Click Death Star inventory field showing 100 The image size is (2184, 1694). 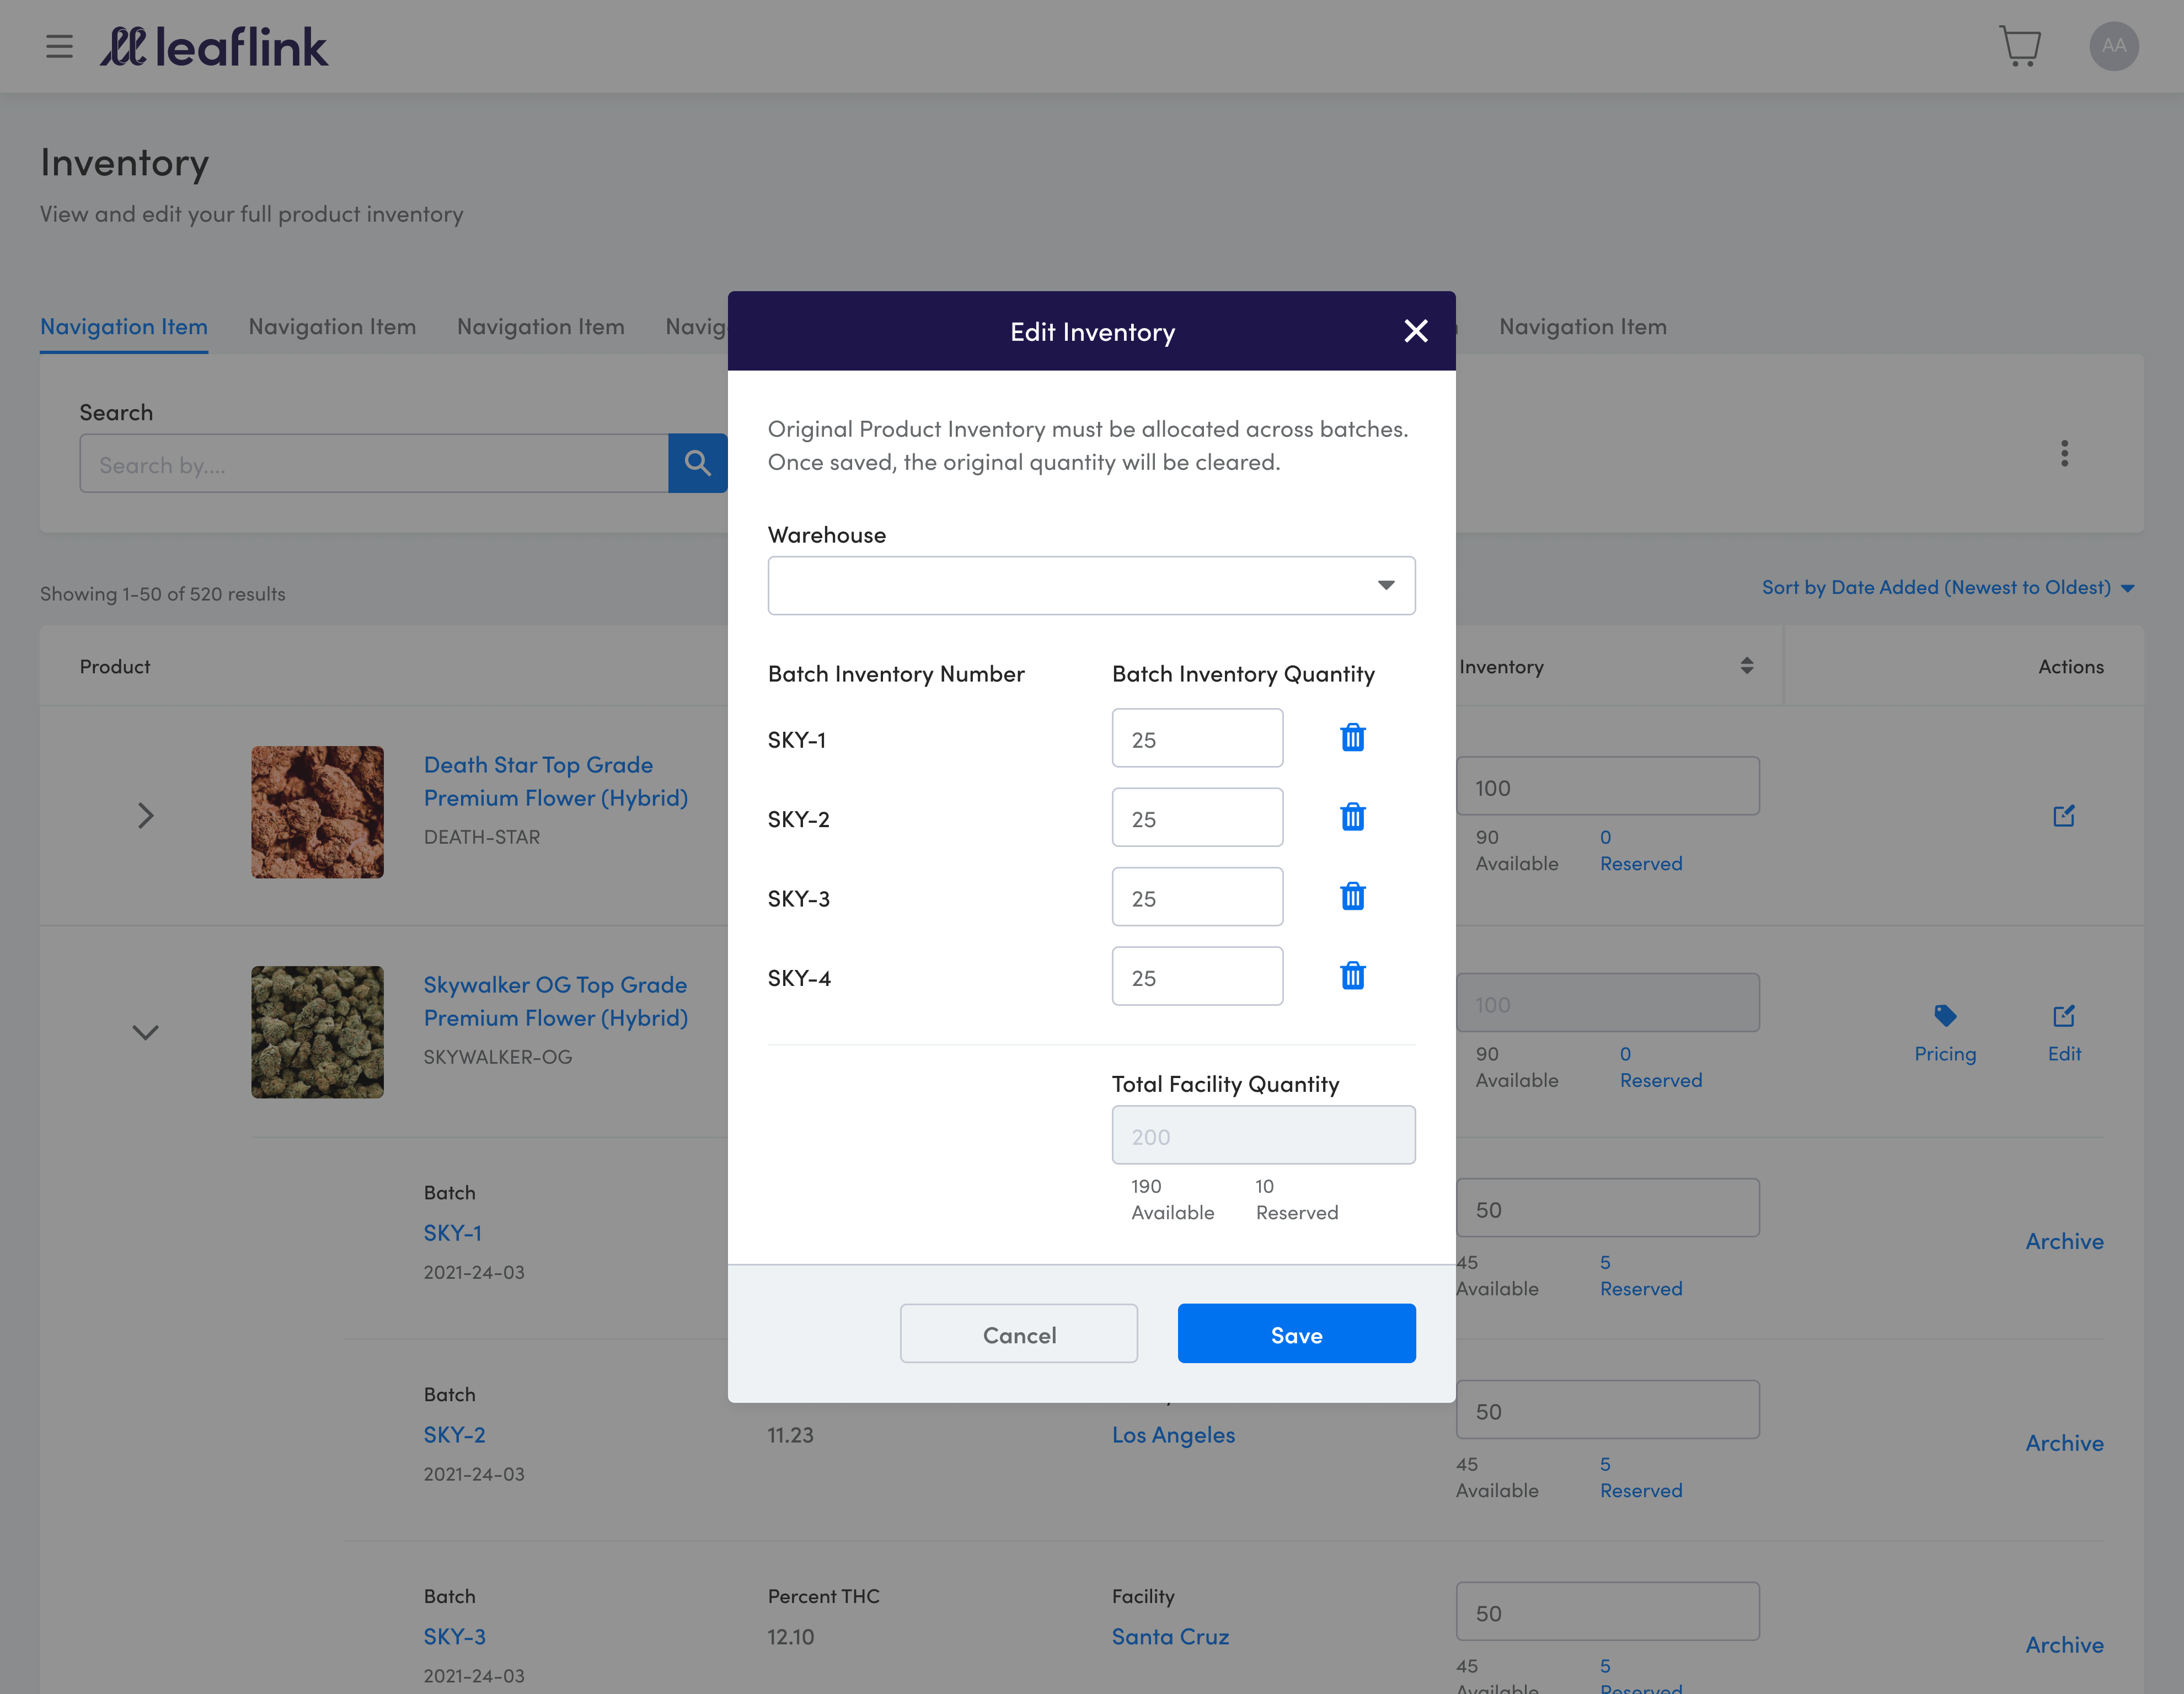click(x=1608, y=786)
